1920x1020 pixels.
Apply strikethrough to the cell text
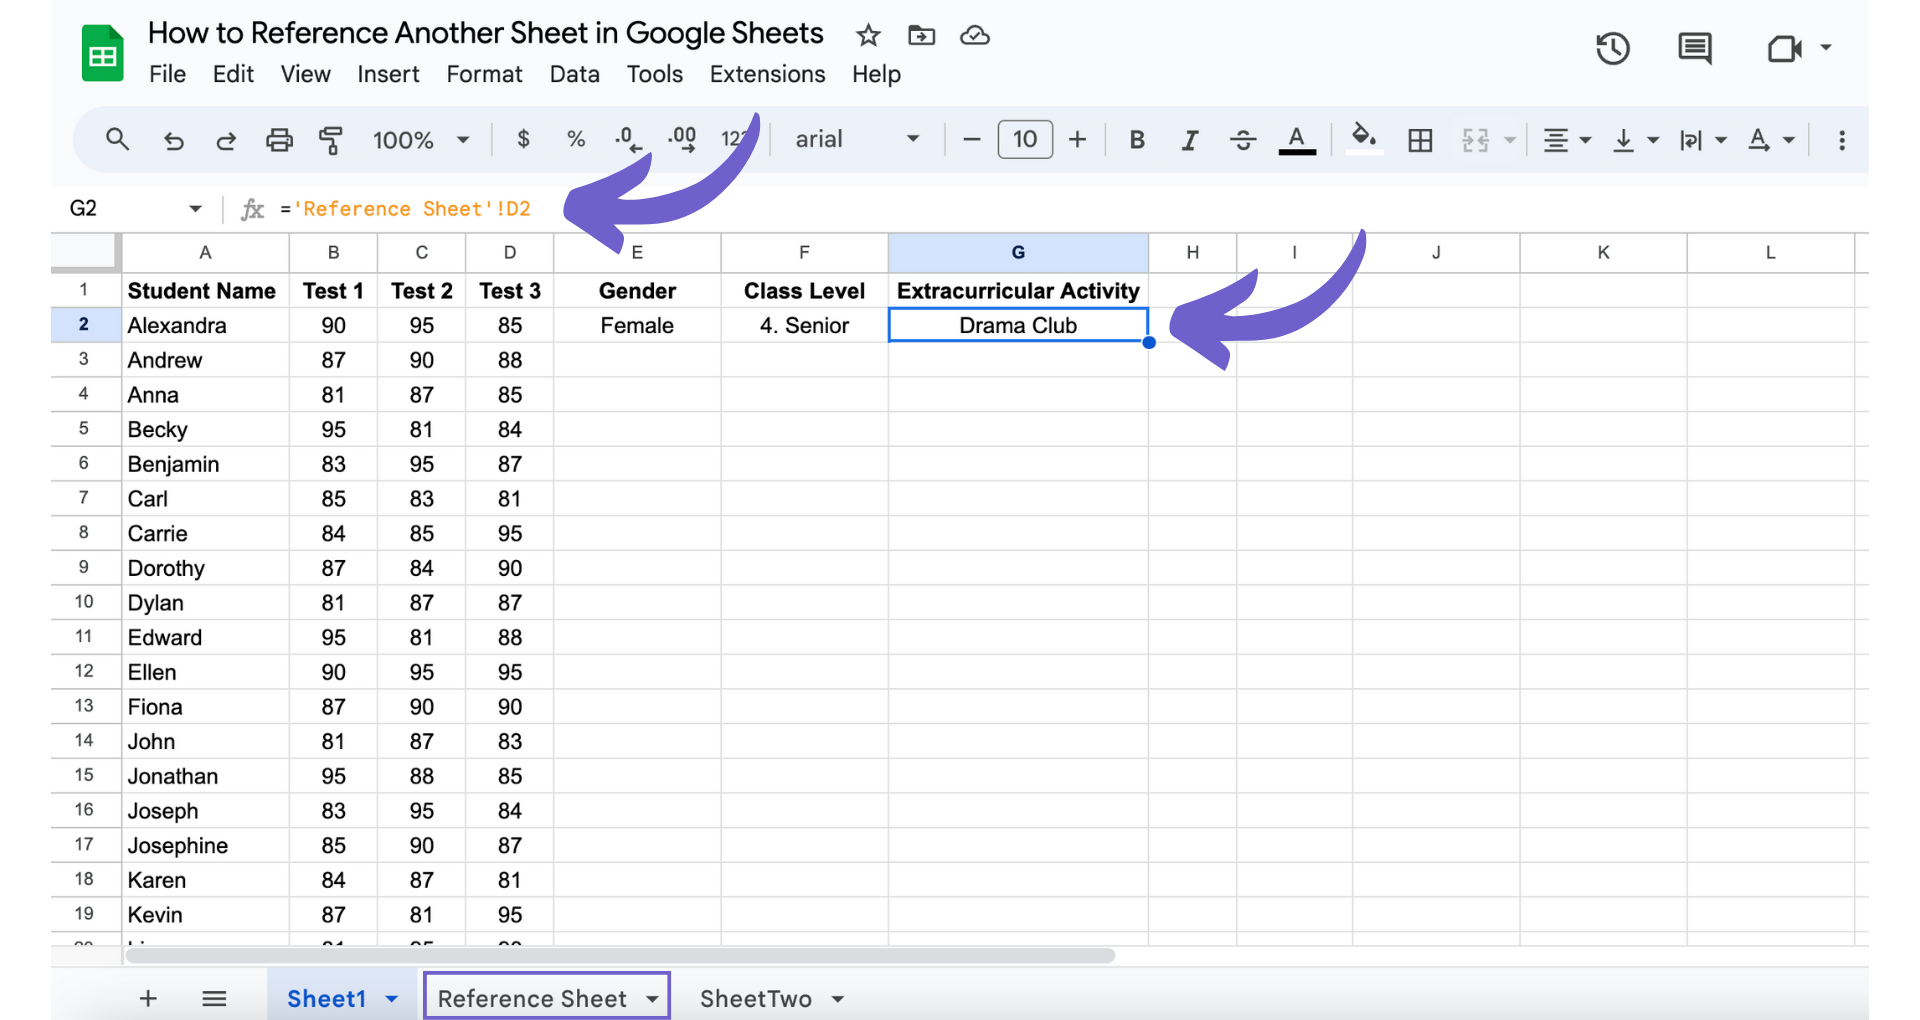click(x=1242, y=140)
